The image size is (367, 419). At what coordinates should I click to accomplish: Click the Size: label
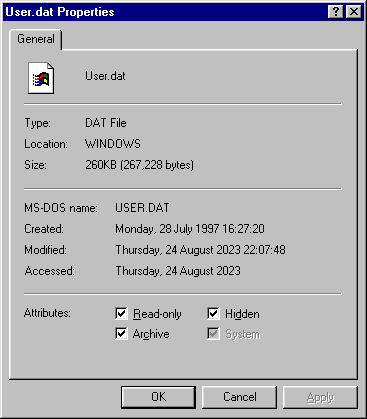pyautogui.click(x=35, y=165)
